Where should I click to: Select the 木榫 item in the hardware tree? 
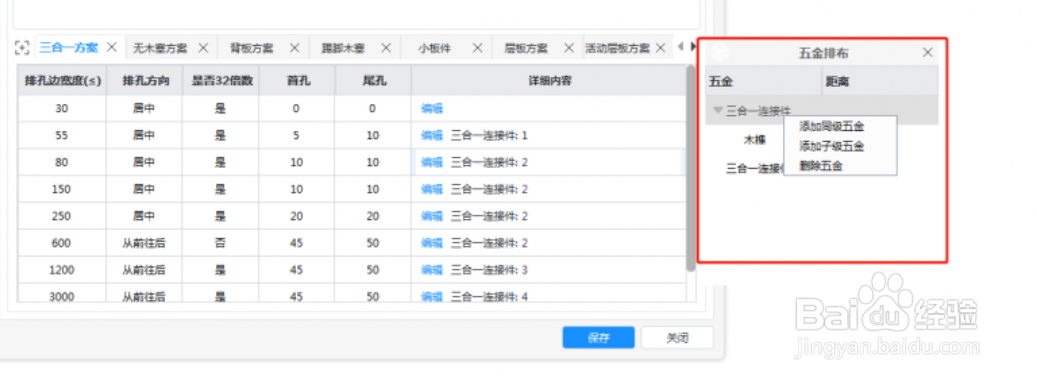[x=755, y=140]
